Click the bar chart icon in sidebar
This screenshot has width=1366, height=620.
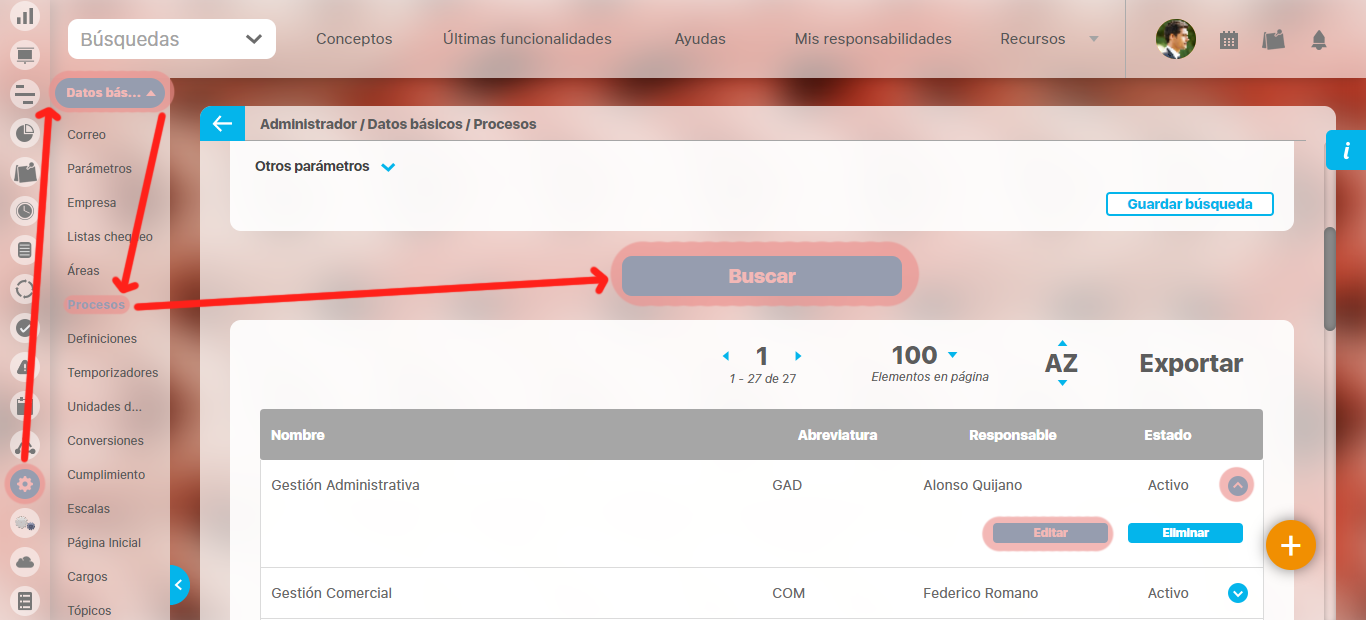click(25, 16)
